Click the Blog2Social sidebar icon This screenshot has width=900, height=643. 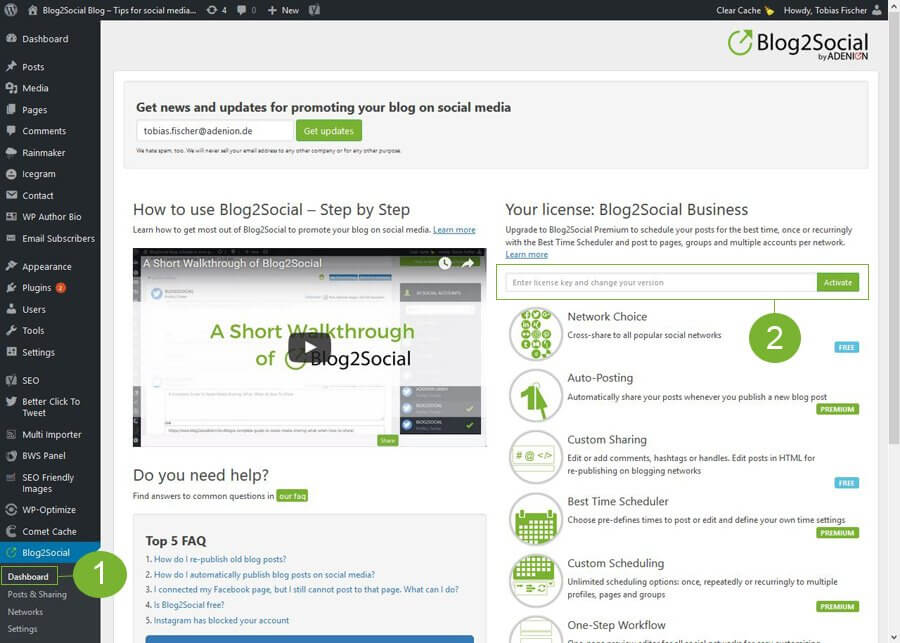pos(11,552)
